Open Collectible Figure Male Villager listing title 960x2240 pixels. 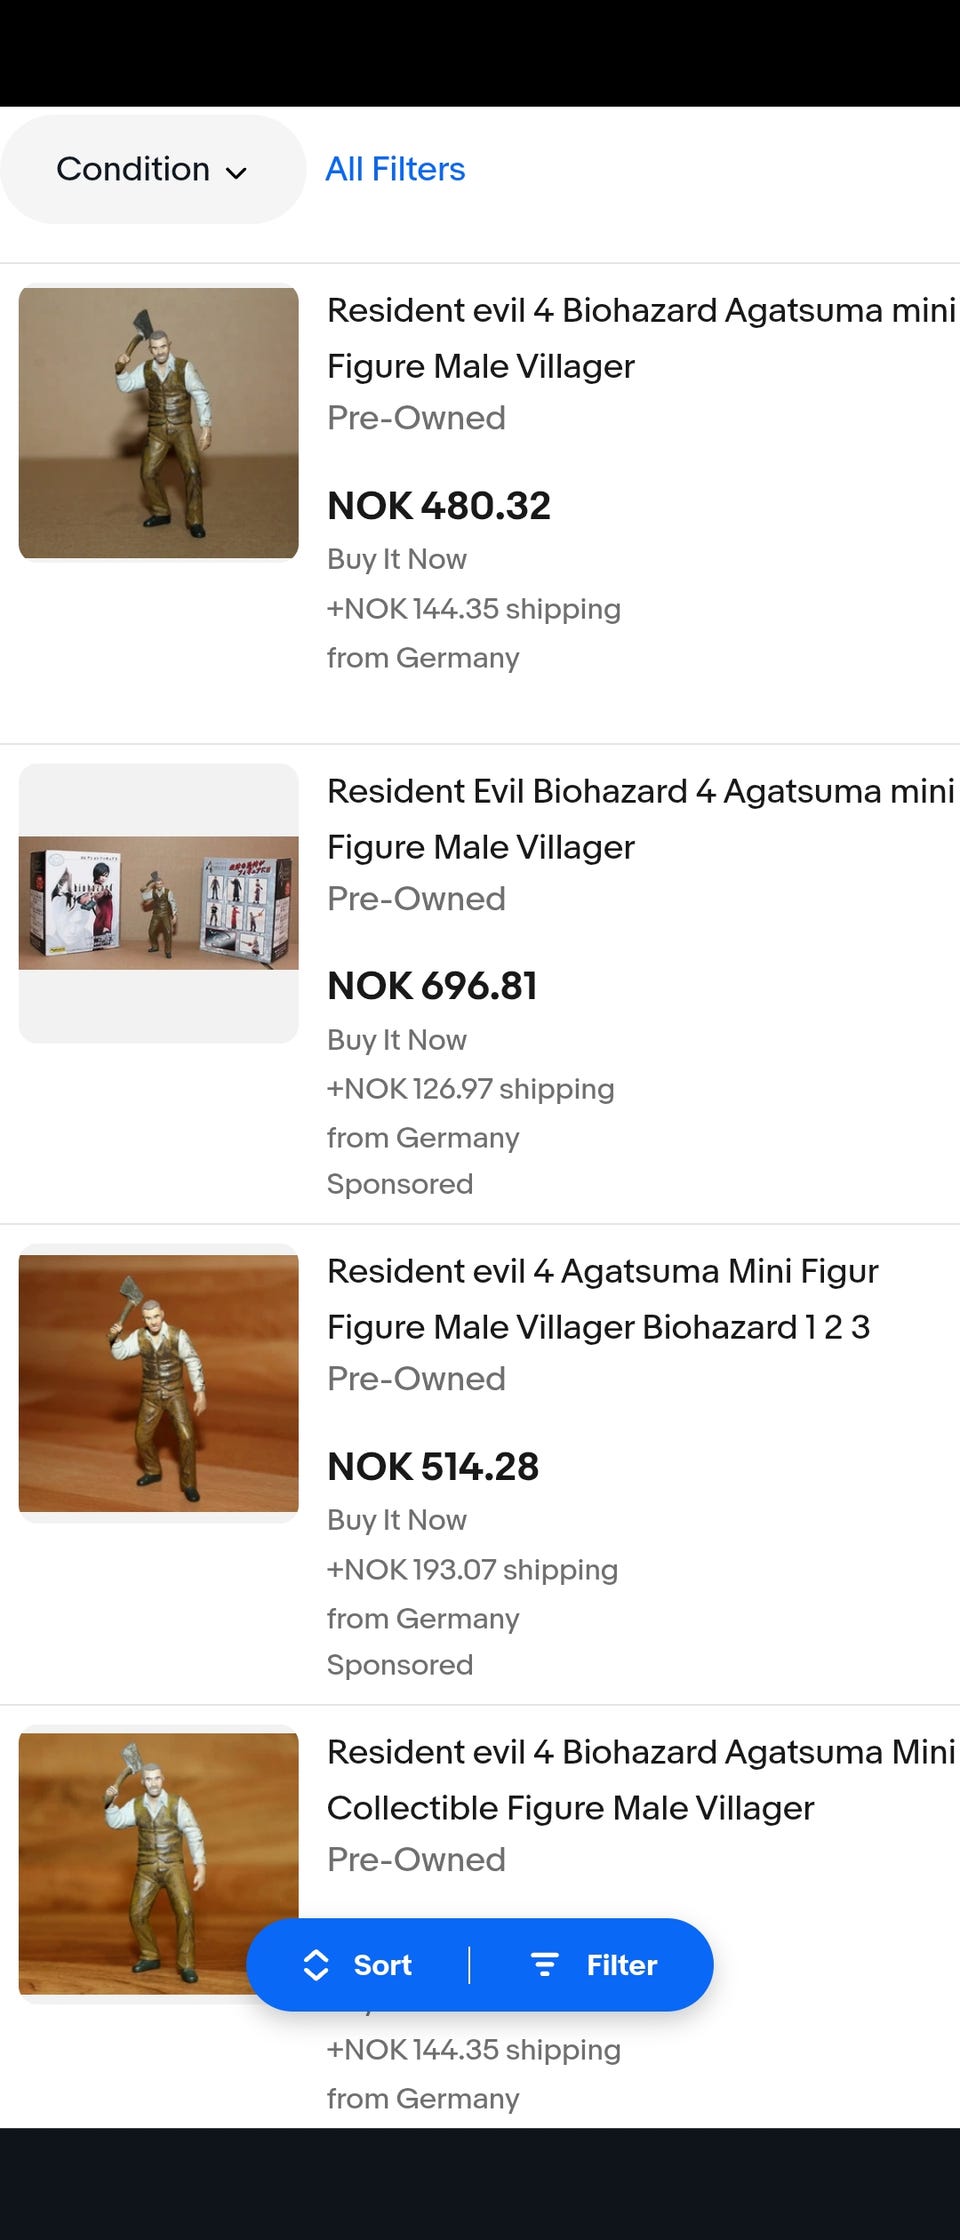pos(640,1779)
